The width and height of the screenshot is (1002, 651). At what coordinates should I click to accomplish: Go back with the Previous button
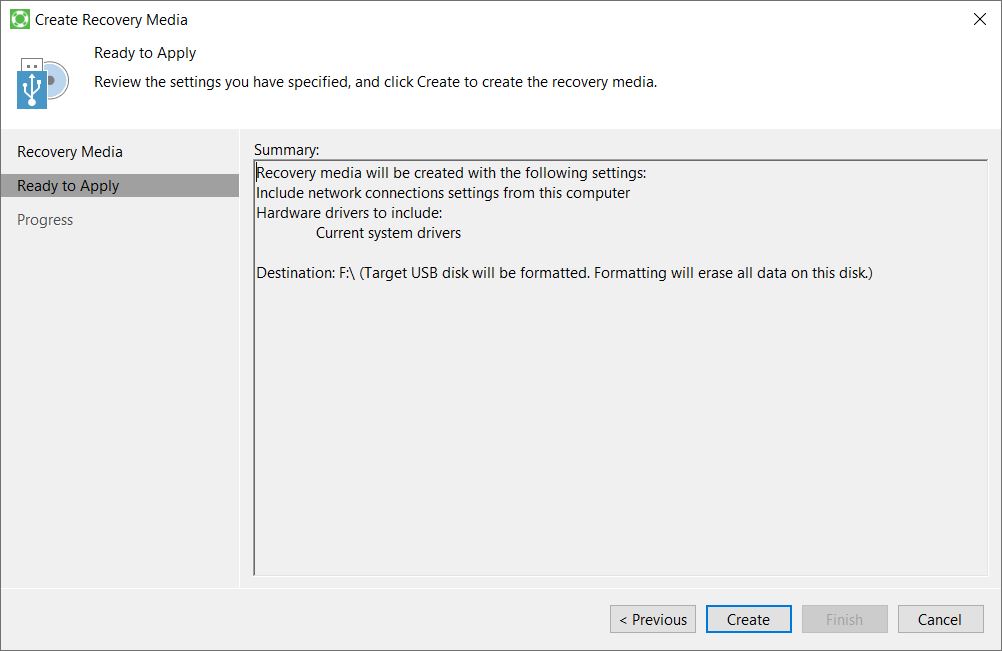point(652,619)
